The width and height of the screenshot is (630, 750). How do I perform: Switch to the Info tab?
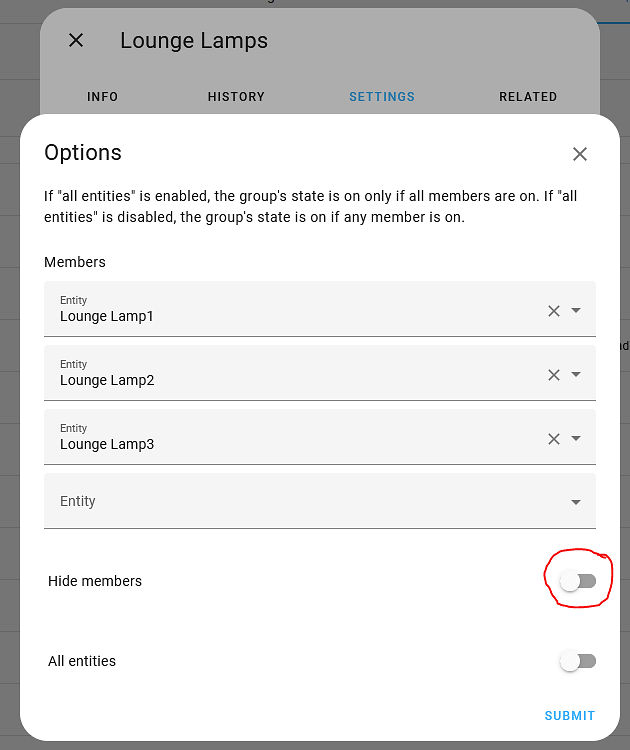point(102,97)
